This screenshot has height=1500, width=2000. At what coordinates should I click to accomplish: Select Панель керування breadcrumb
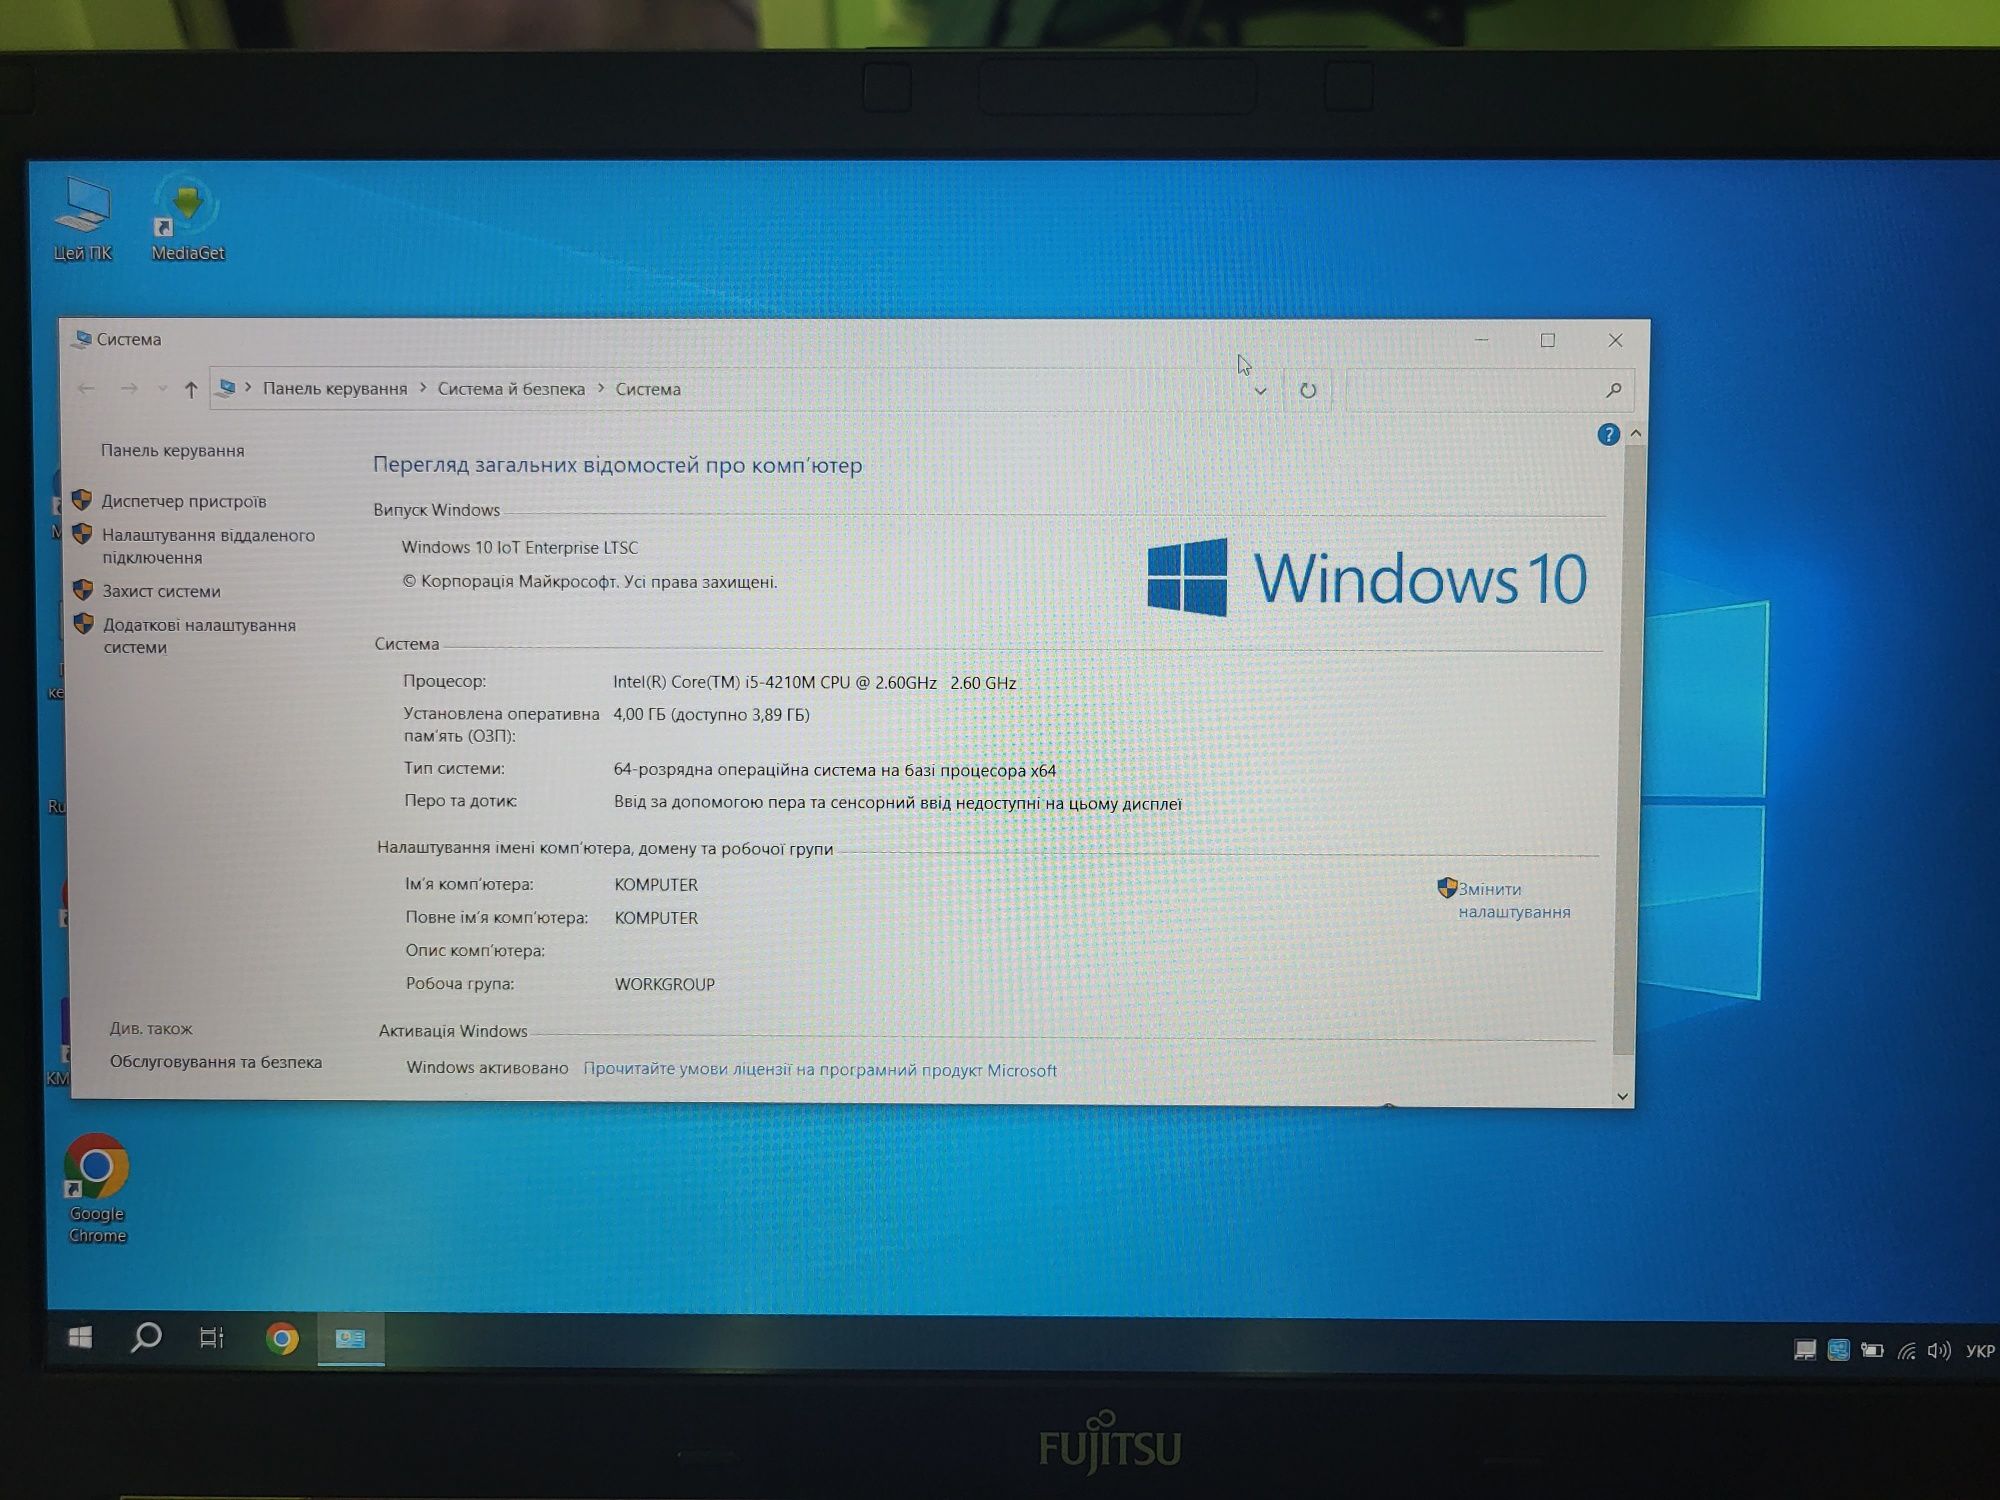(335, 388)
